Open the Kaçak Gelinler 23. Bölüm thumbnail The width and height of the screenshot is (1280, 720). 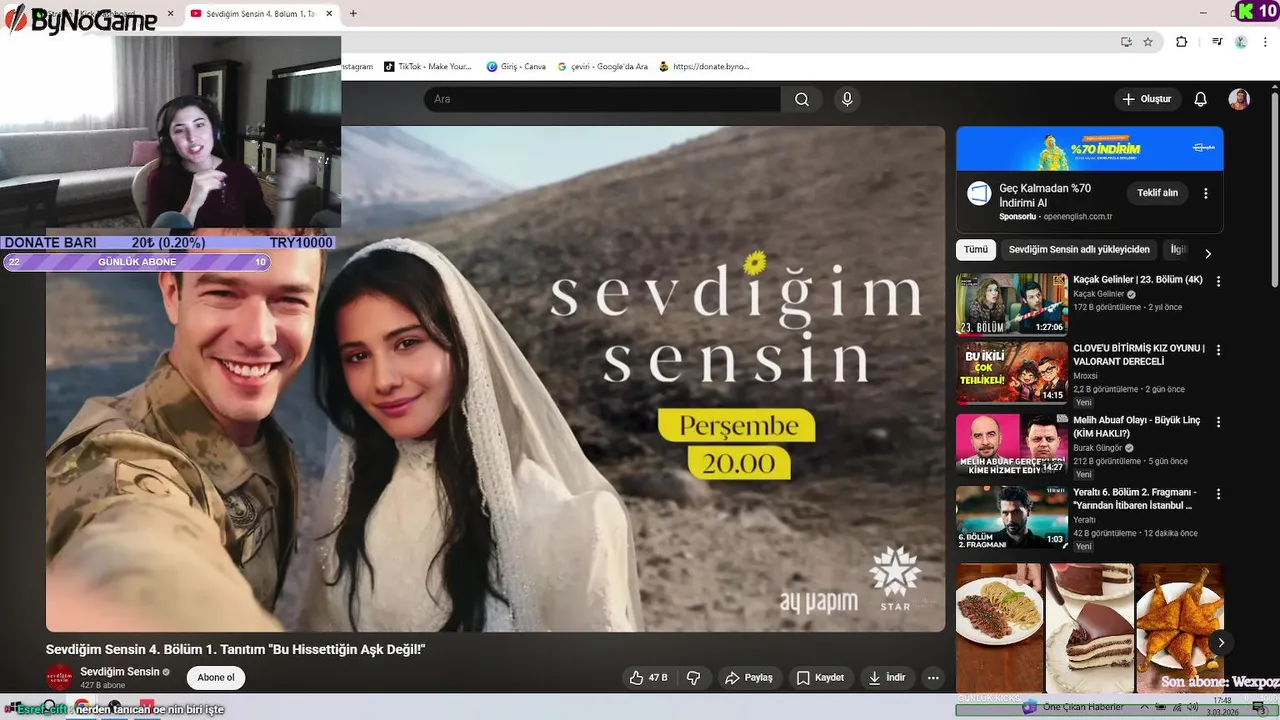coord(1012,305)
